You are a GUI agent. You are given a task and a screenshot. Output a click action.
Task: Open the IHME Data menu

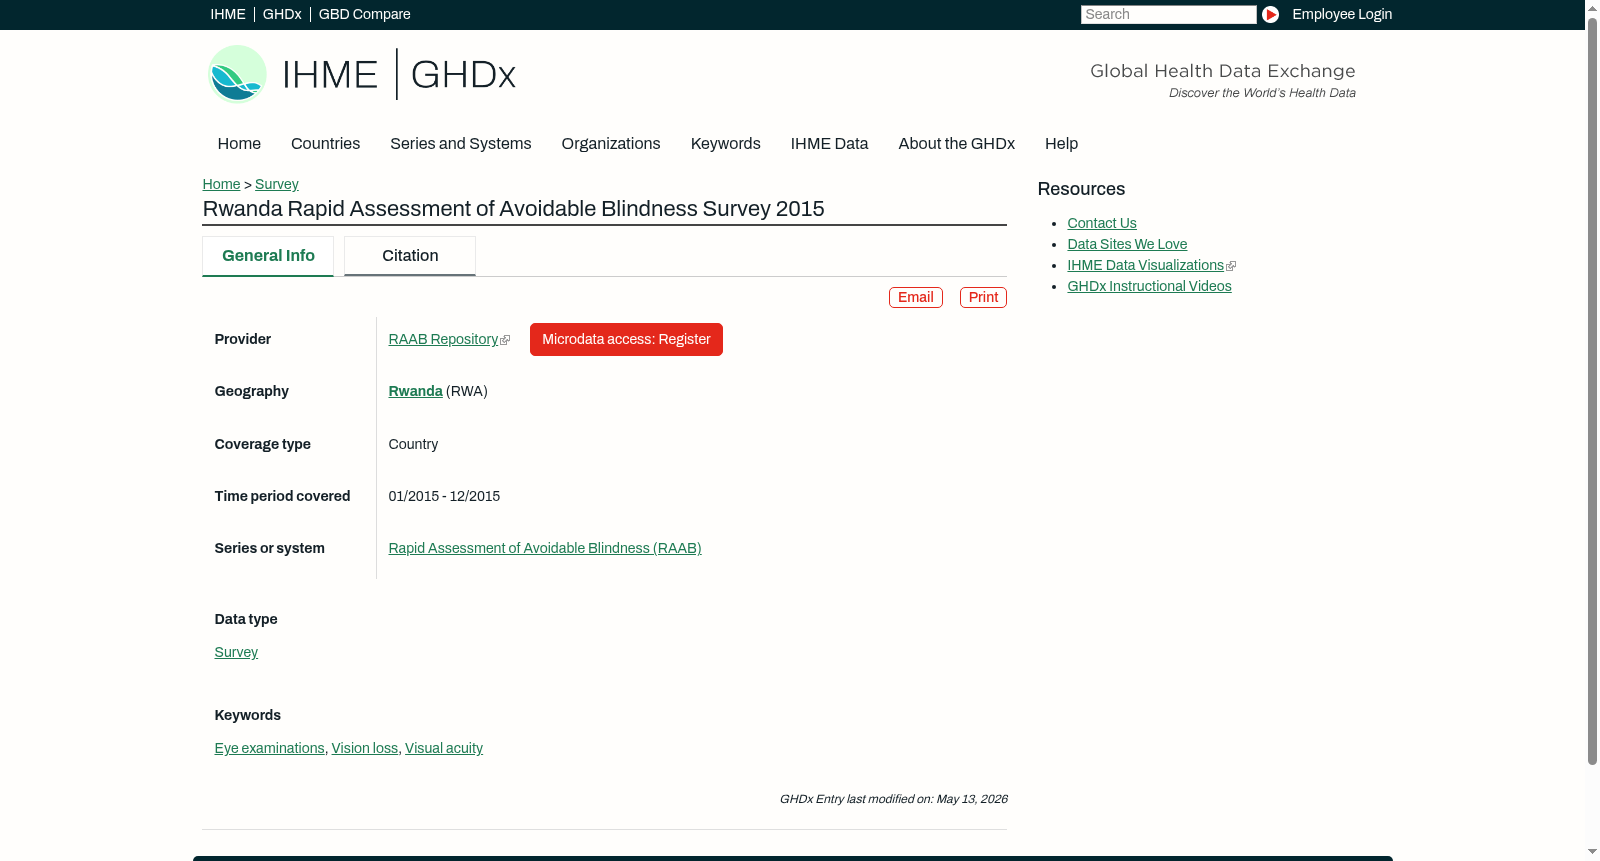pos(829,143)
